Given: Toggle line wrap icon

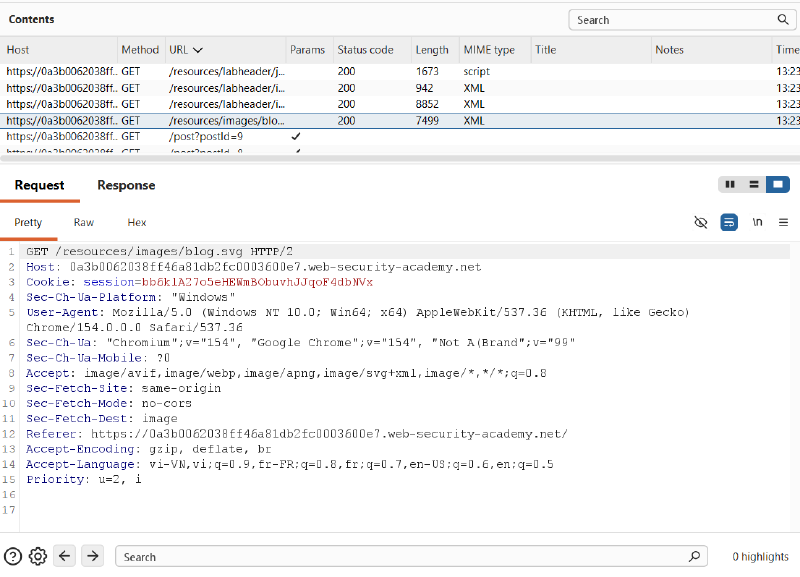Looking at the screenshot, I should click(729, 222).
